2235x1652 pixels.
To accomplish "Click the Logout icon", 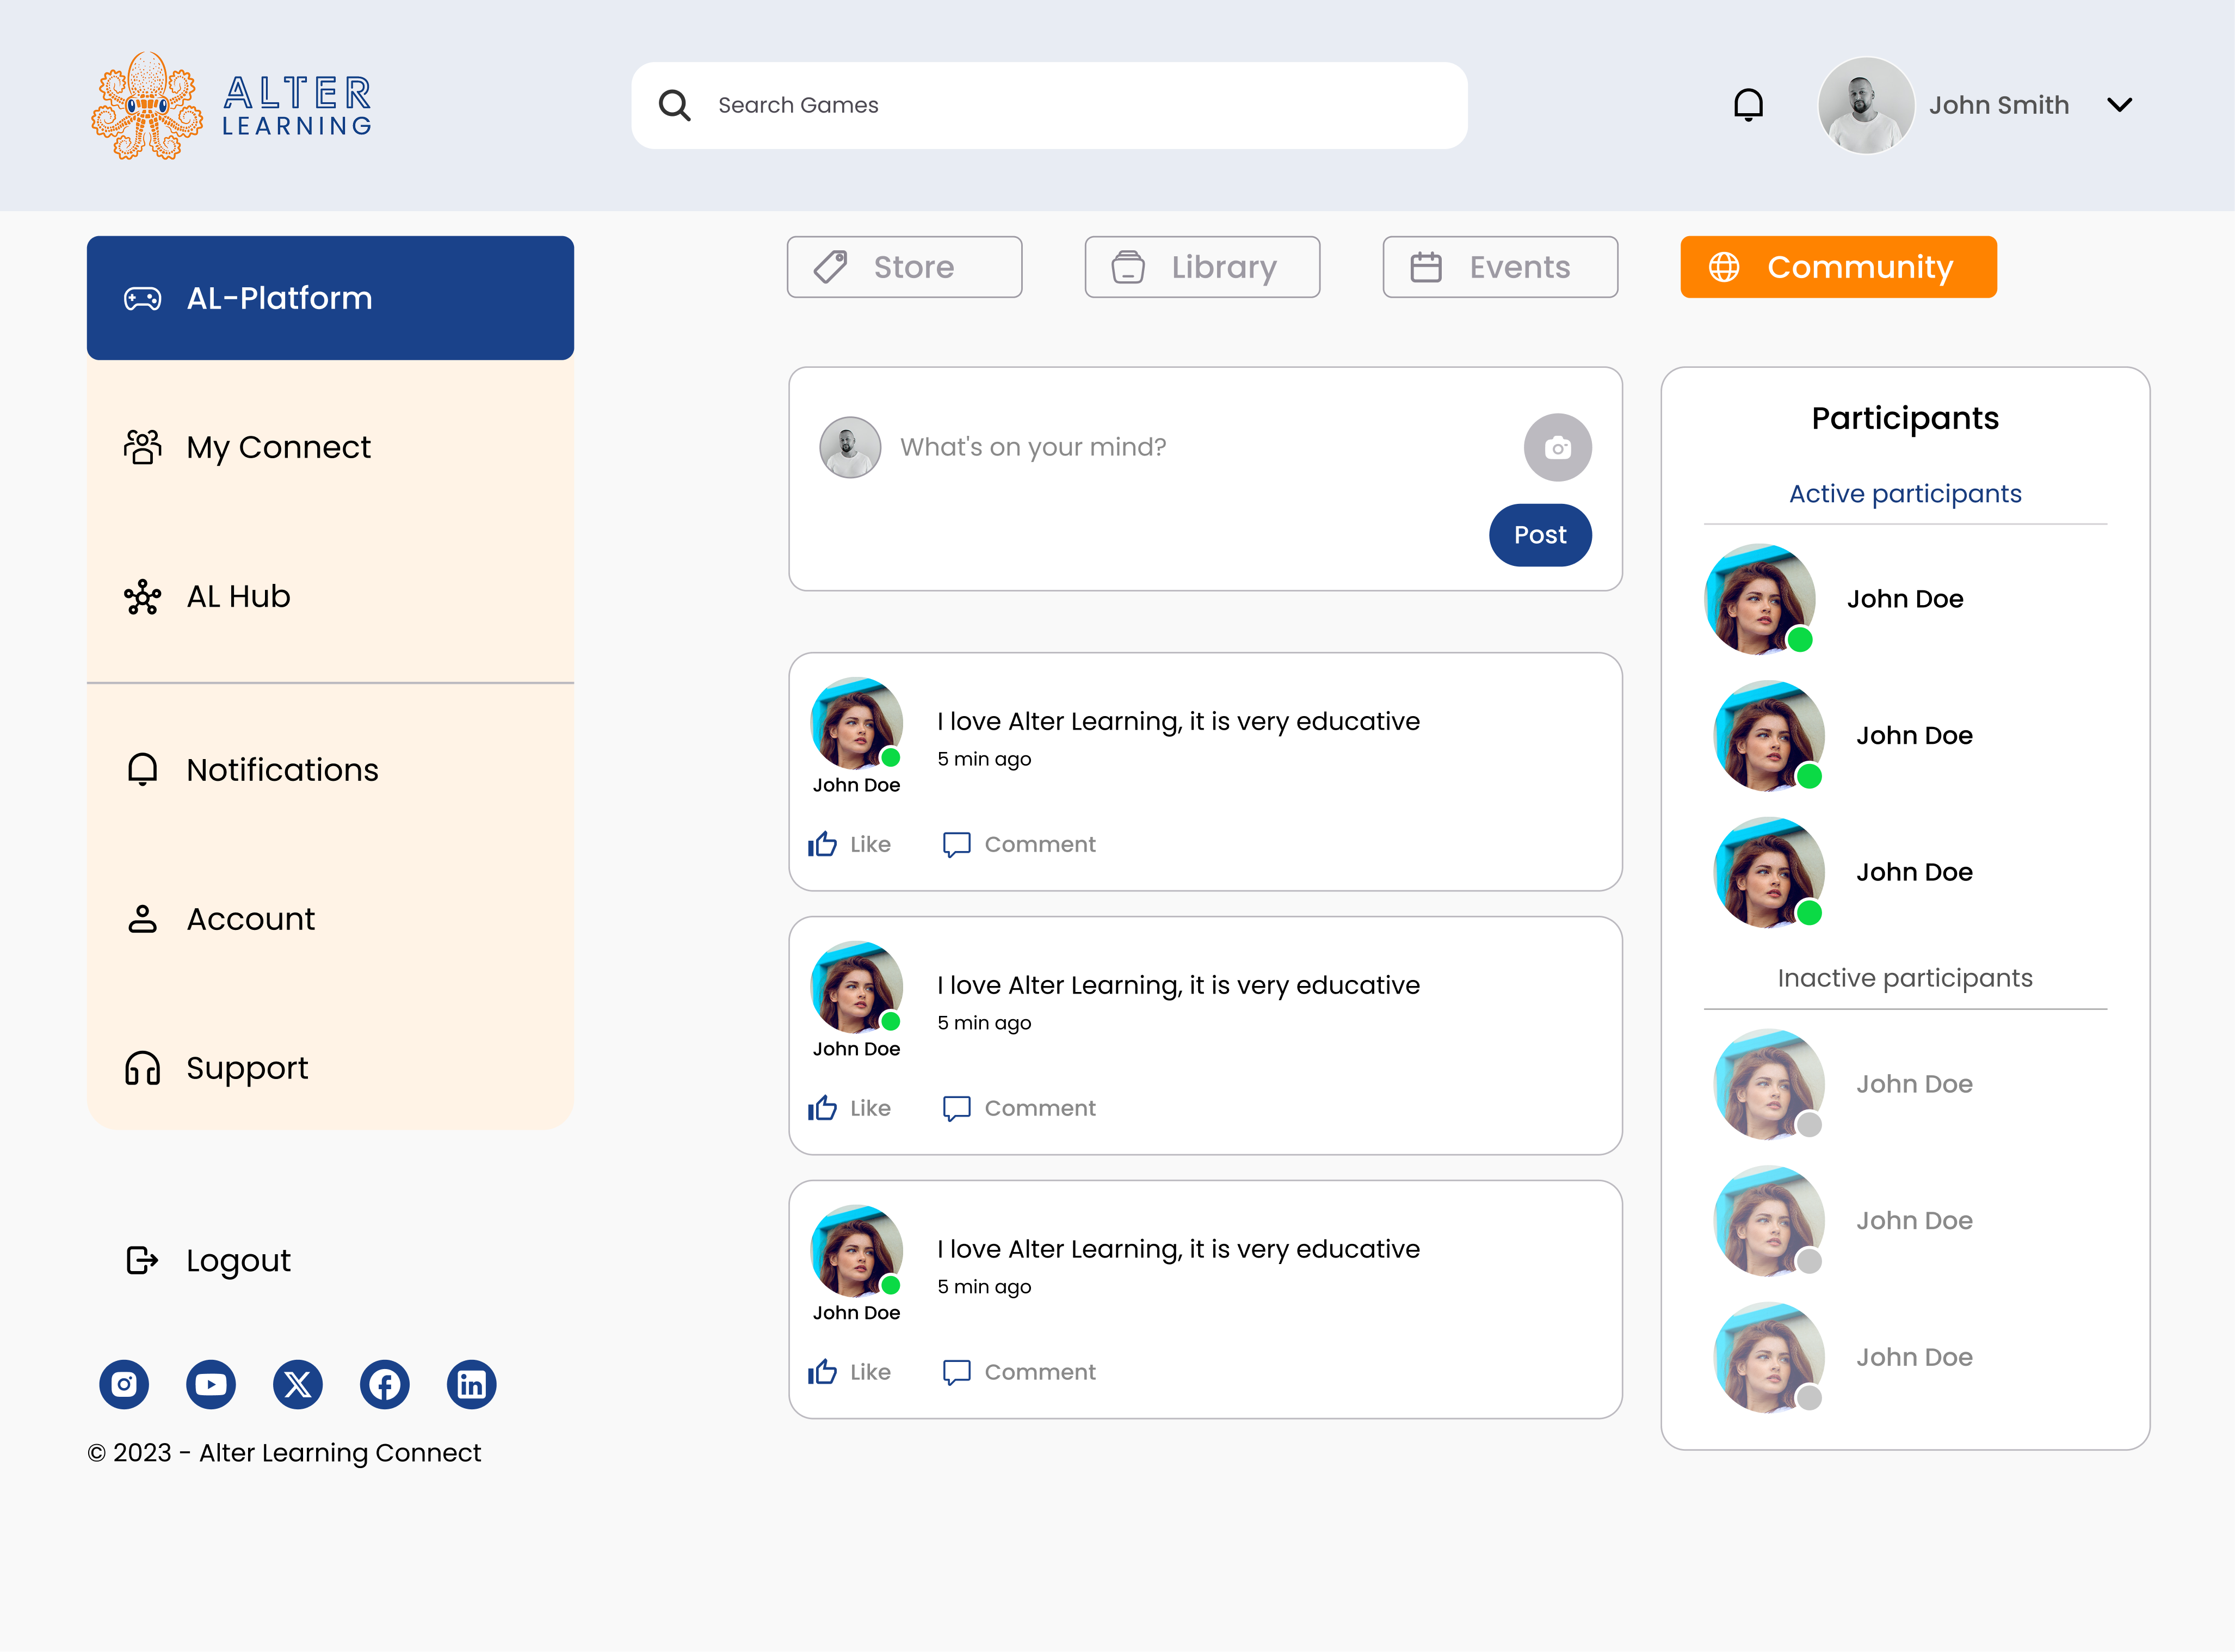I will click(x=141, y=1260).
